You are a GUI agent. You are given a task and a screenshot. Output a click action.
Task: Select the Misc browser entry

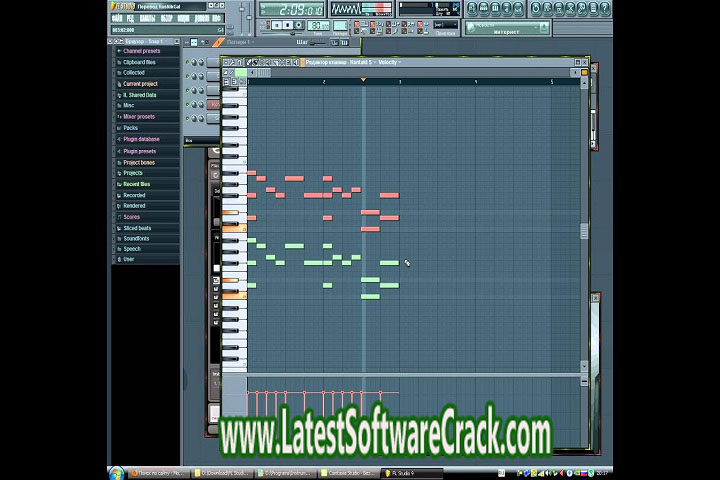146,105
